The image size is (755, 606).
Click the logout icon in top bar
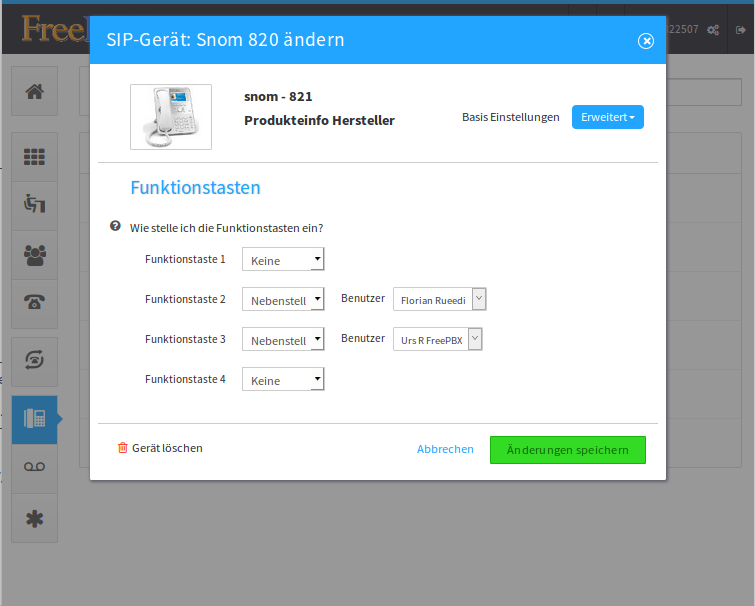point(740,30)
